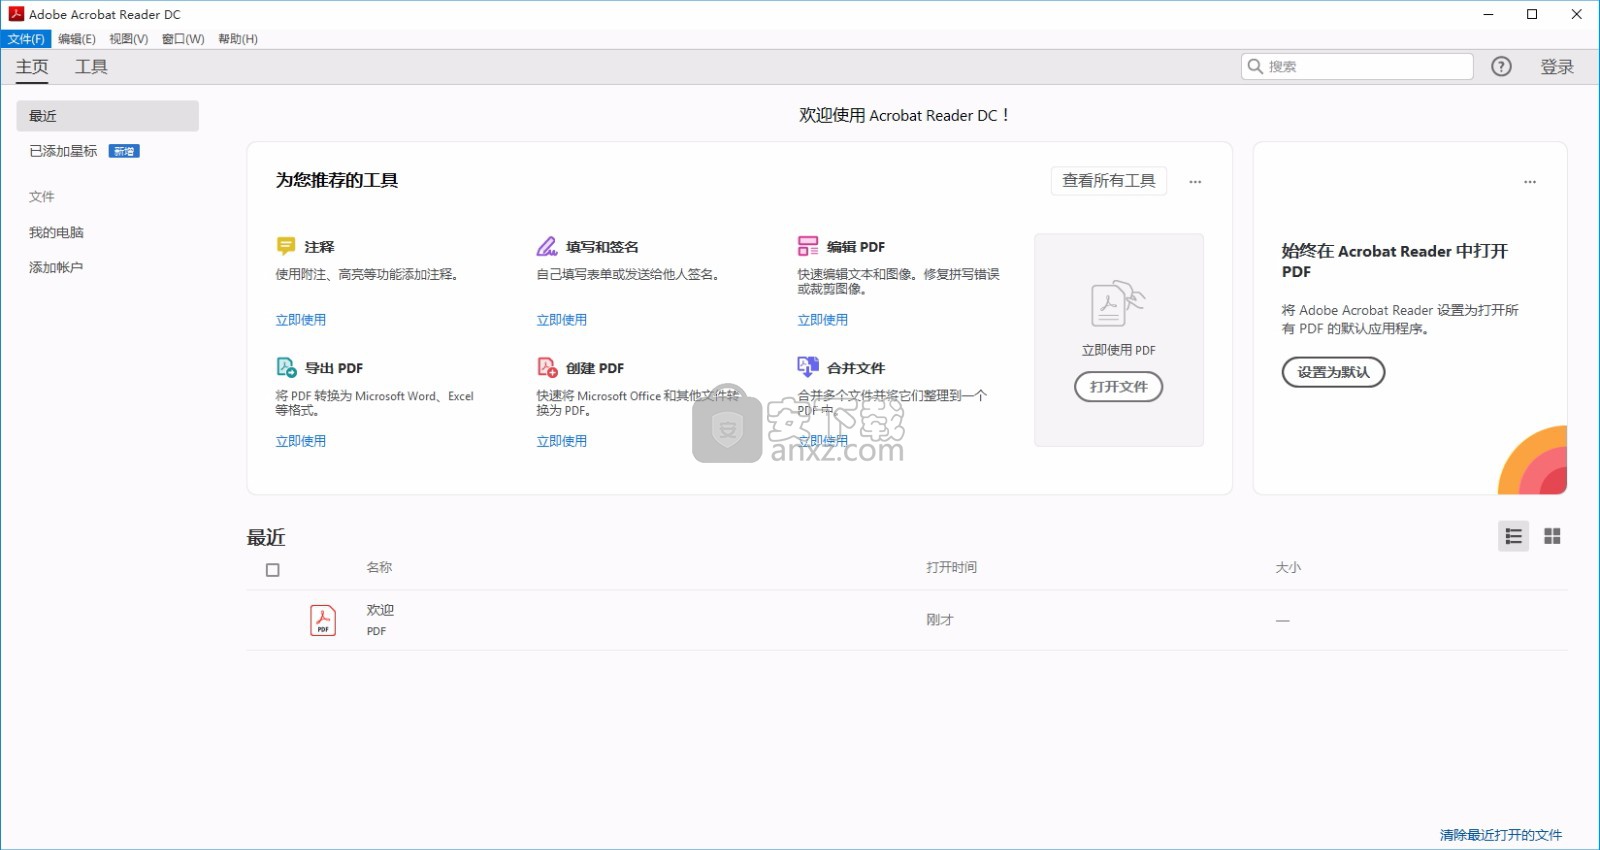The width and height of the screenshot is (1600, 850).
Task: Open the 窗口(W) menu
Action: (183, 39)
